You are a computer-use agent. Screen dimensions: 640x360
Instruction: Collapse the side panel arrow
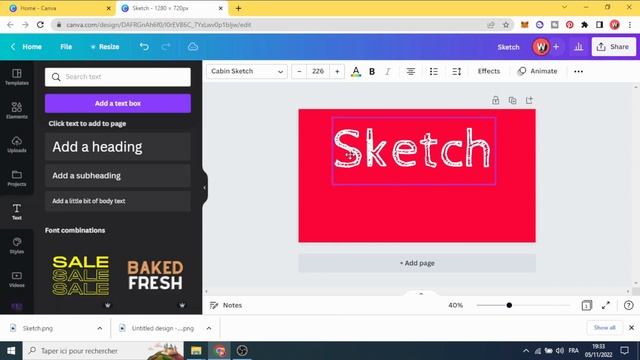pyautogui.click(x=204, y=188)
